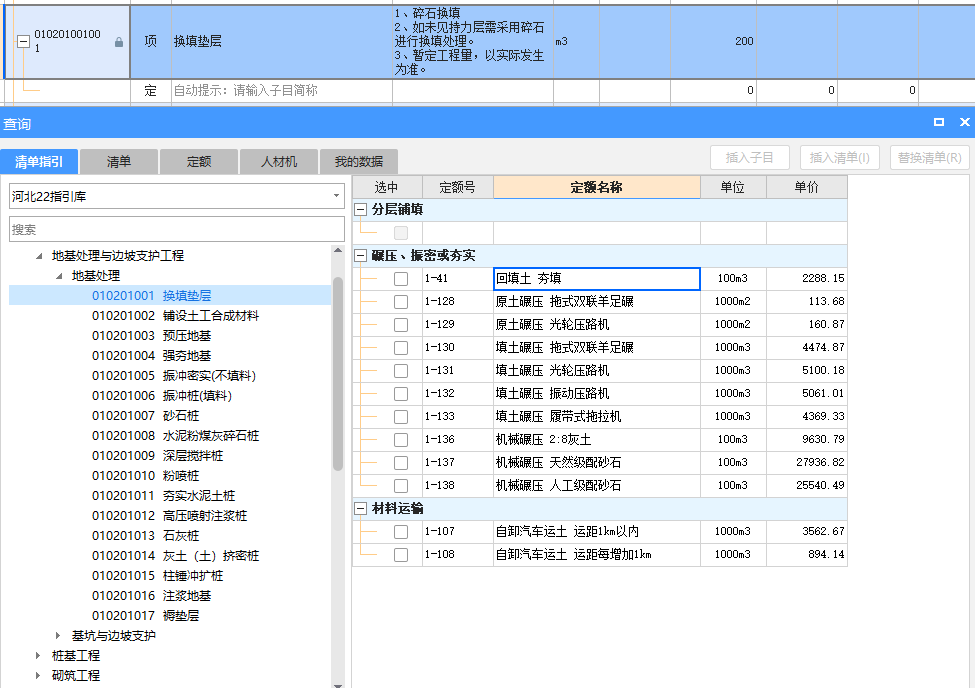The width and height of the screenshot is (975, 688).
Task: Open the 人材机 tab
Action: 279,162
